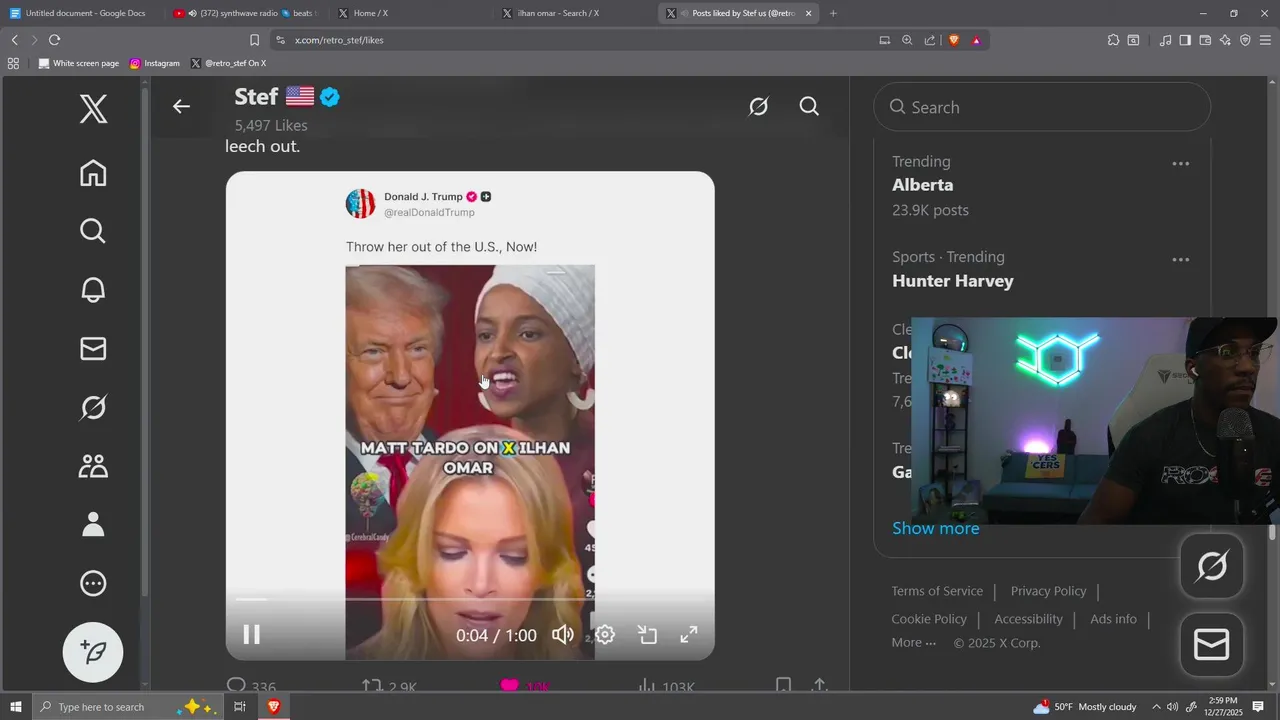Screen dimensions: 1280x720
Task: Open more options for Hunter Harvey trend
Action: point(1181,260)
